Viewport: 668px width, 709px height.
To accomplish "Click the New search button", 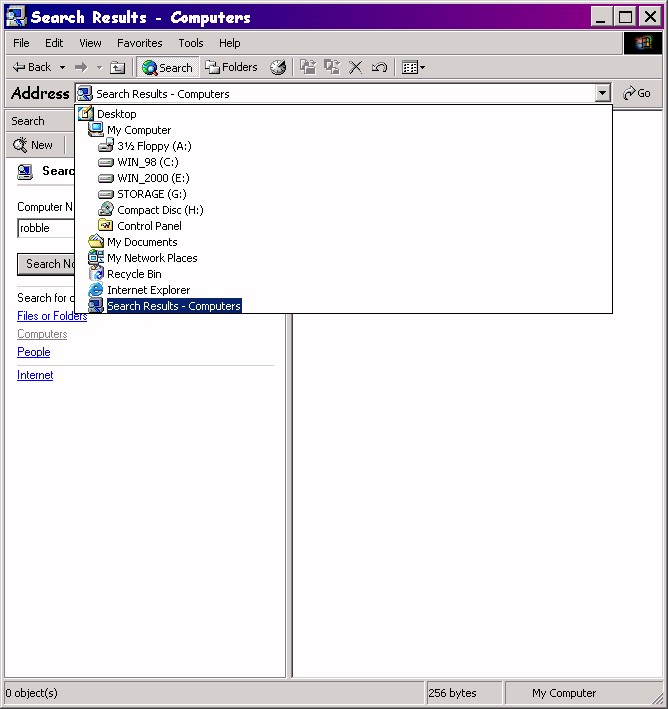I will (33, 145).
